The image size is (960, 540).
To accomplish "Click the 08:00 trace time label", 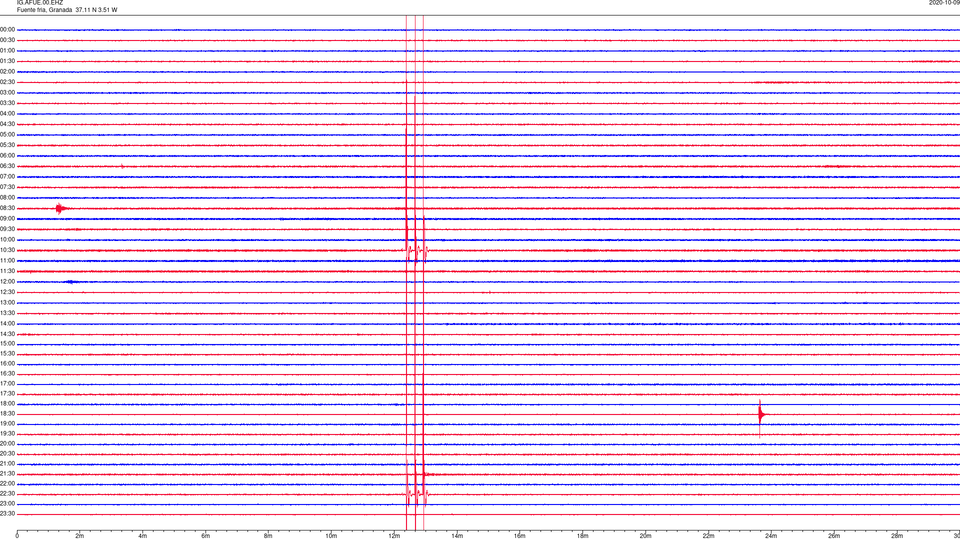I will [7, 198].
